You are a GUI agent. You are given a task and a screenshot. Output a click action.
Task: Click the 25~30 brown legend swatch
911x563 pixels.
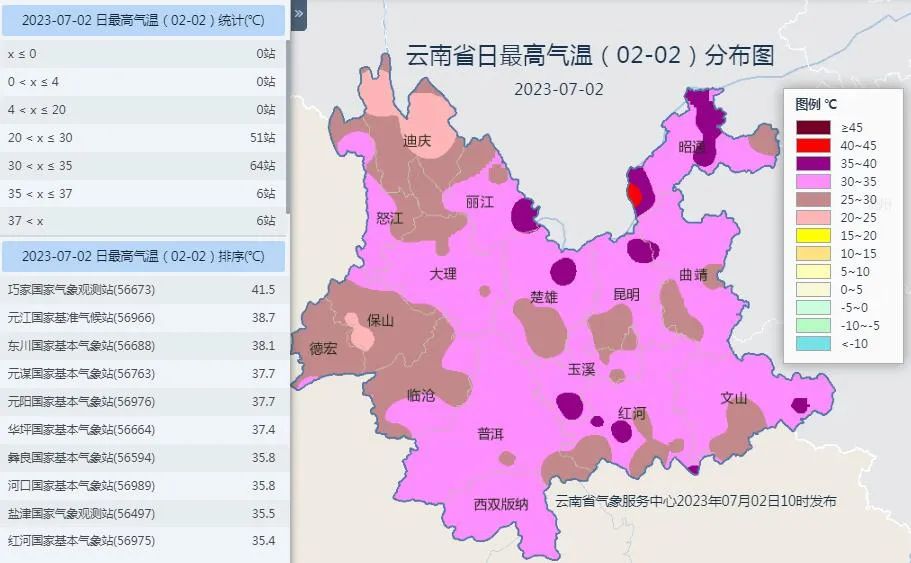(813, 200)
